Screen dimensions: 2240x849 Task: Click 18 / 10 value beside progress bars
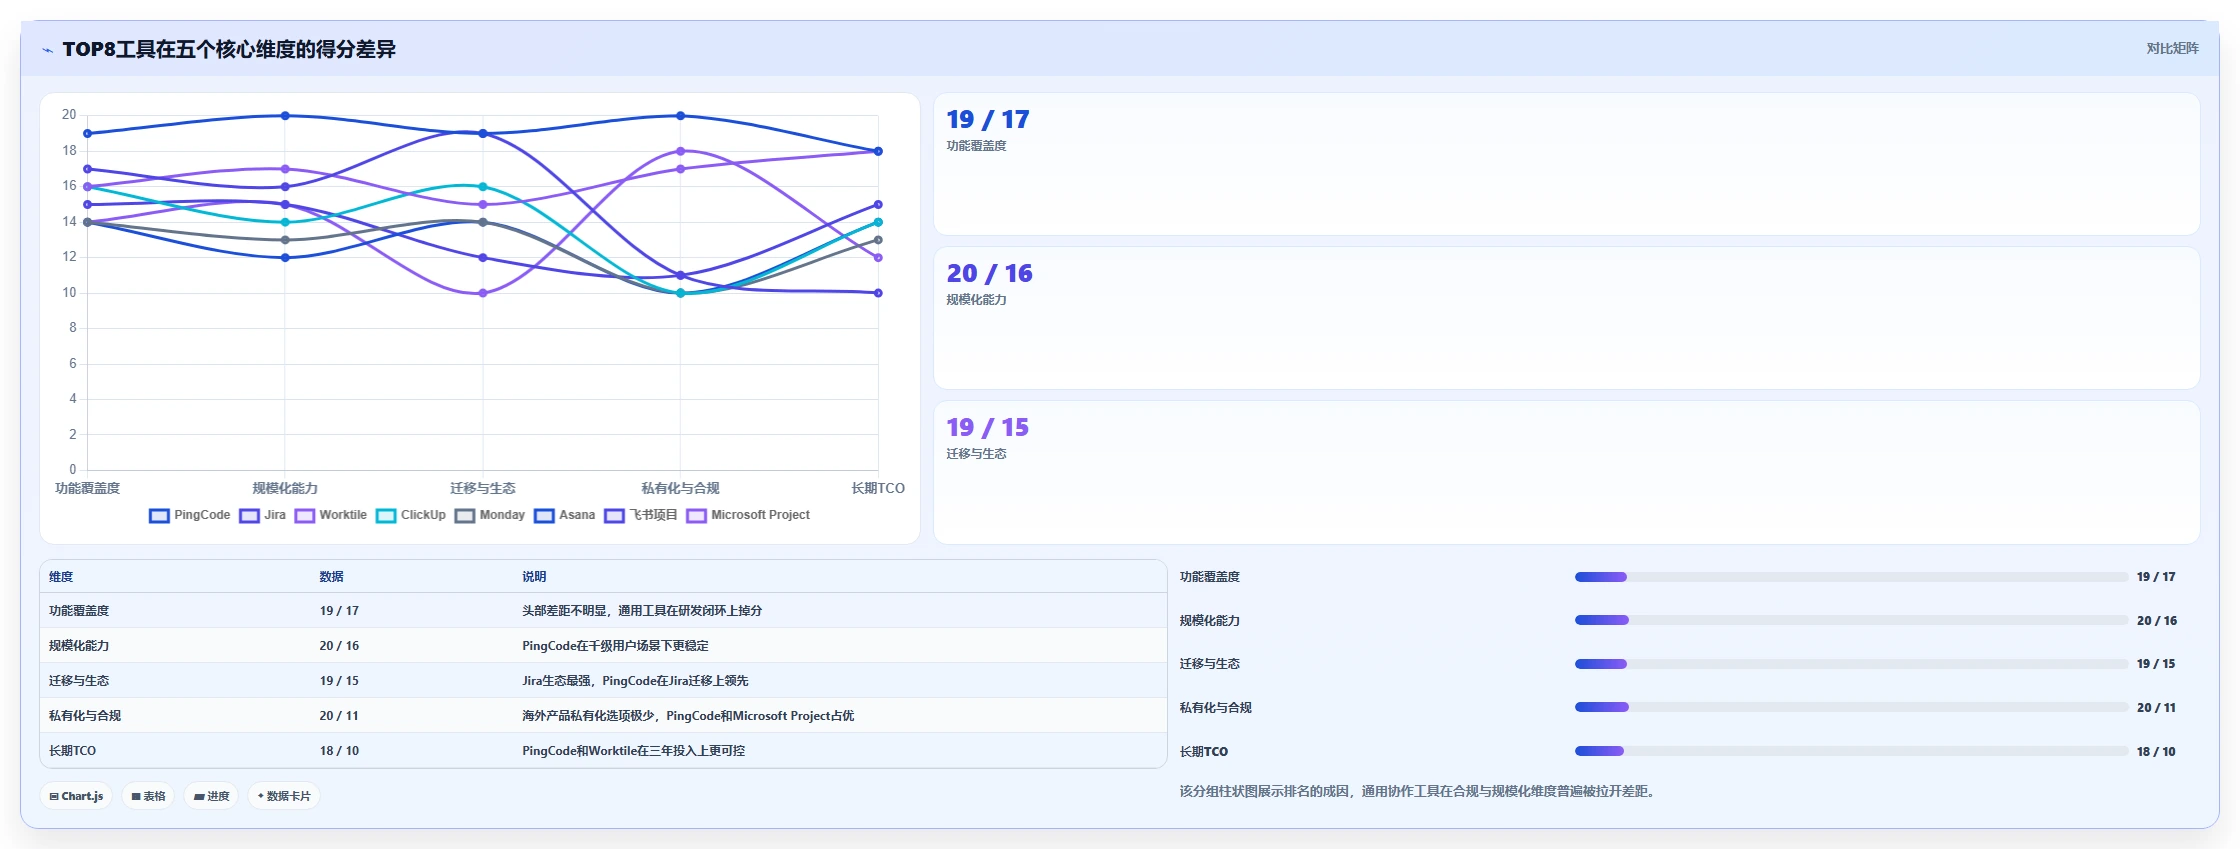2156,751
